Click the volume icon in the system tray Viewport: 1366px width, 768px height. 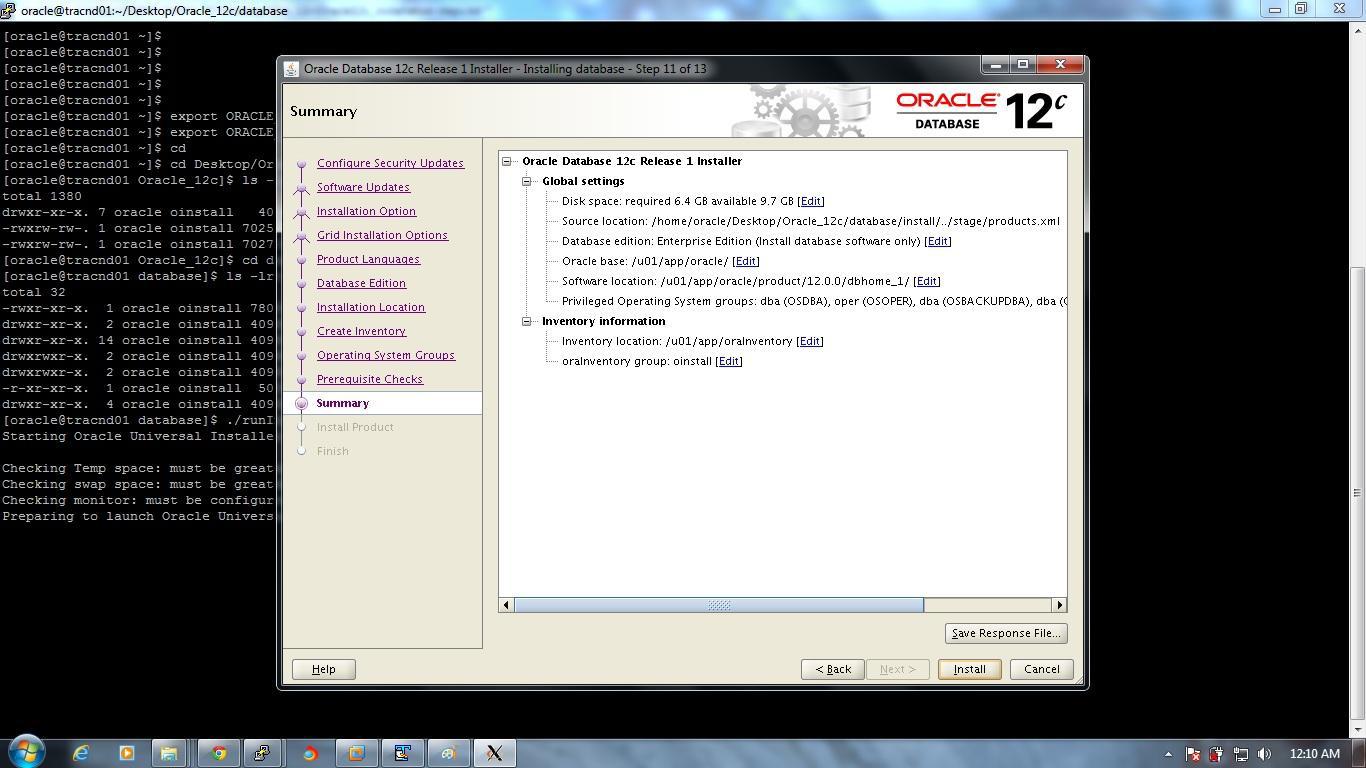1263,755
